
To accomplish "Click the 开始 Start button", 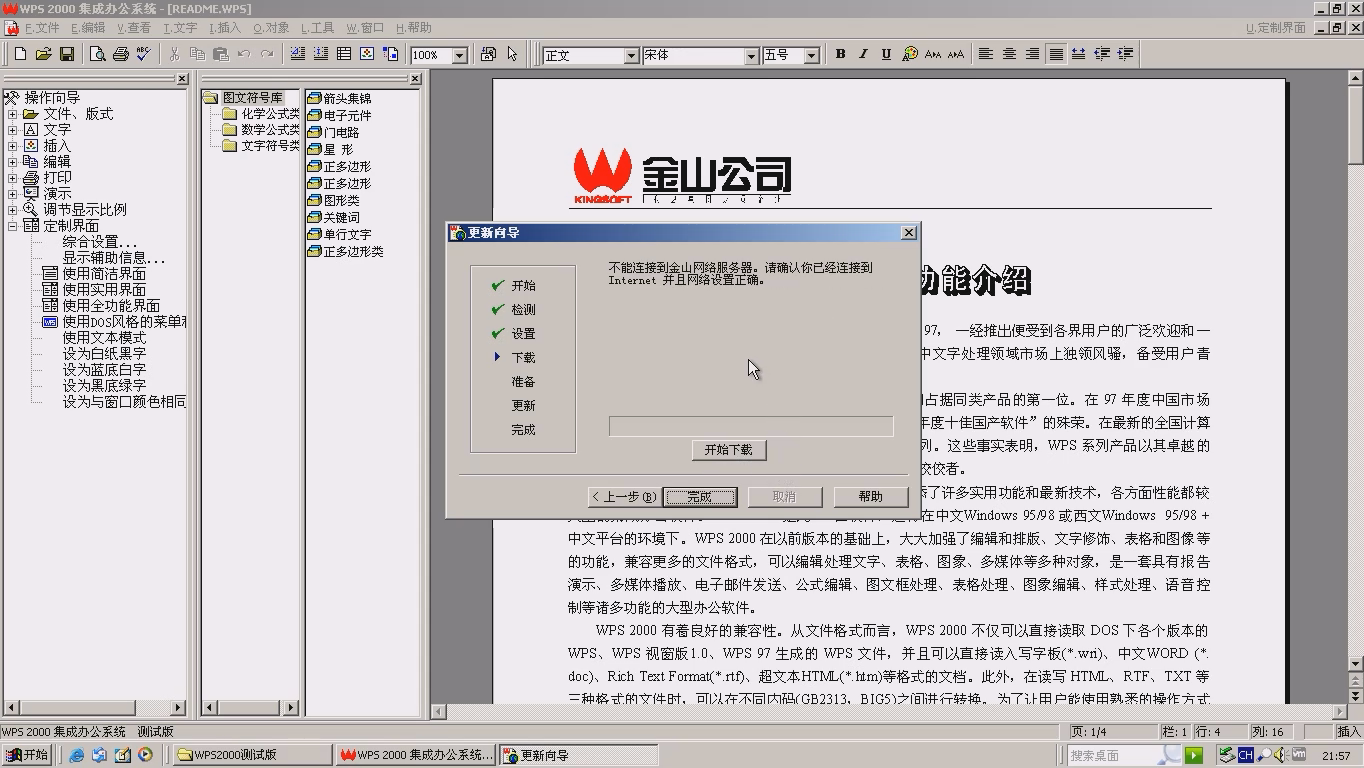I will (27, 755).
